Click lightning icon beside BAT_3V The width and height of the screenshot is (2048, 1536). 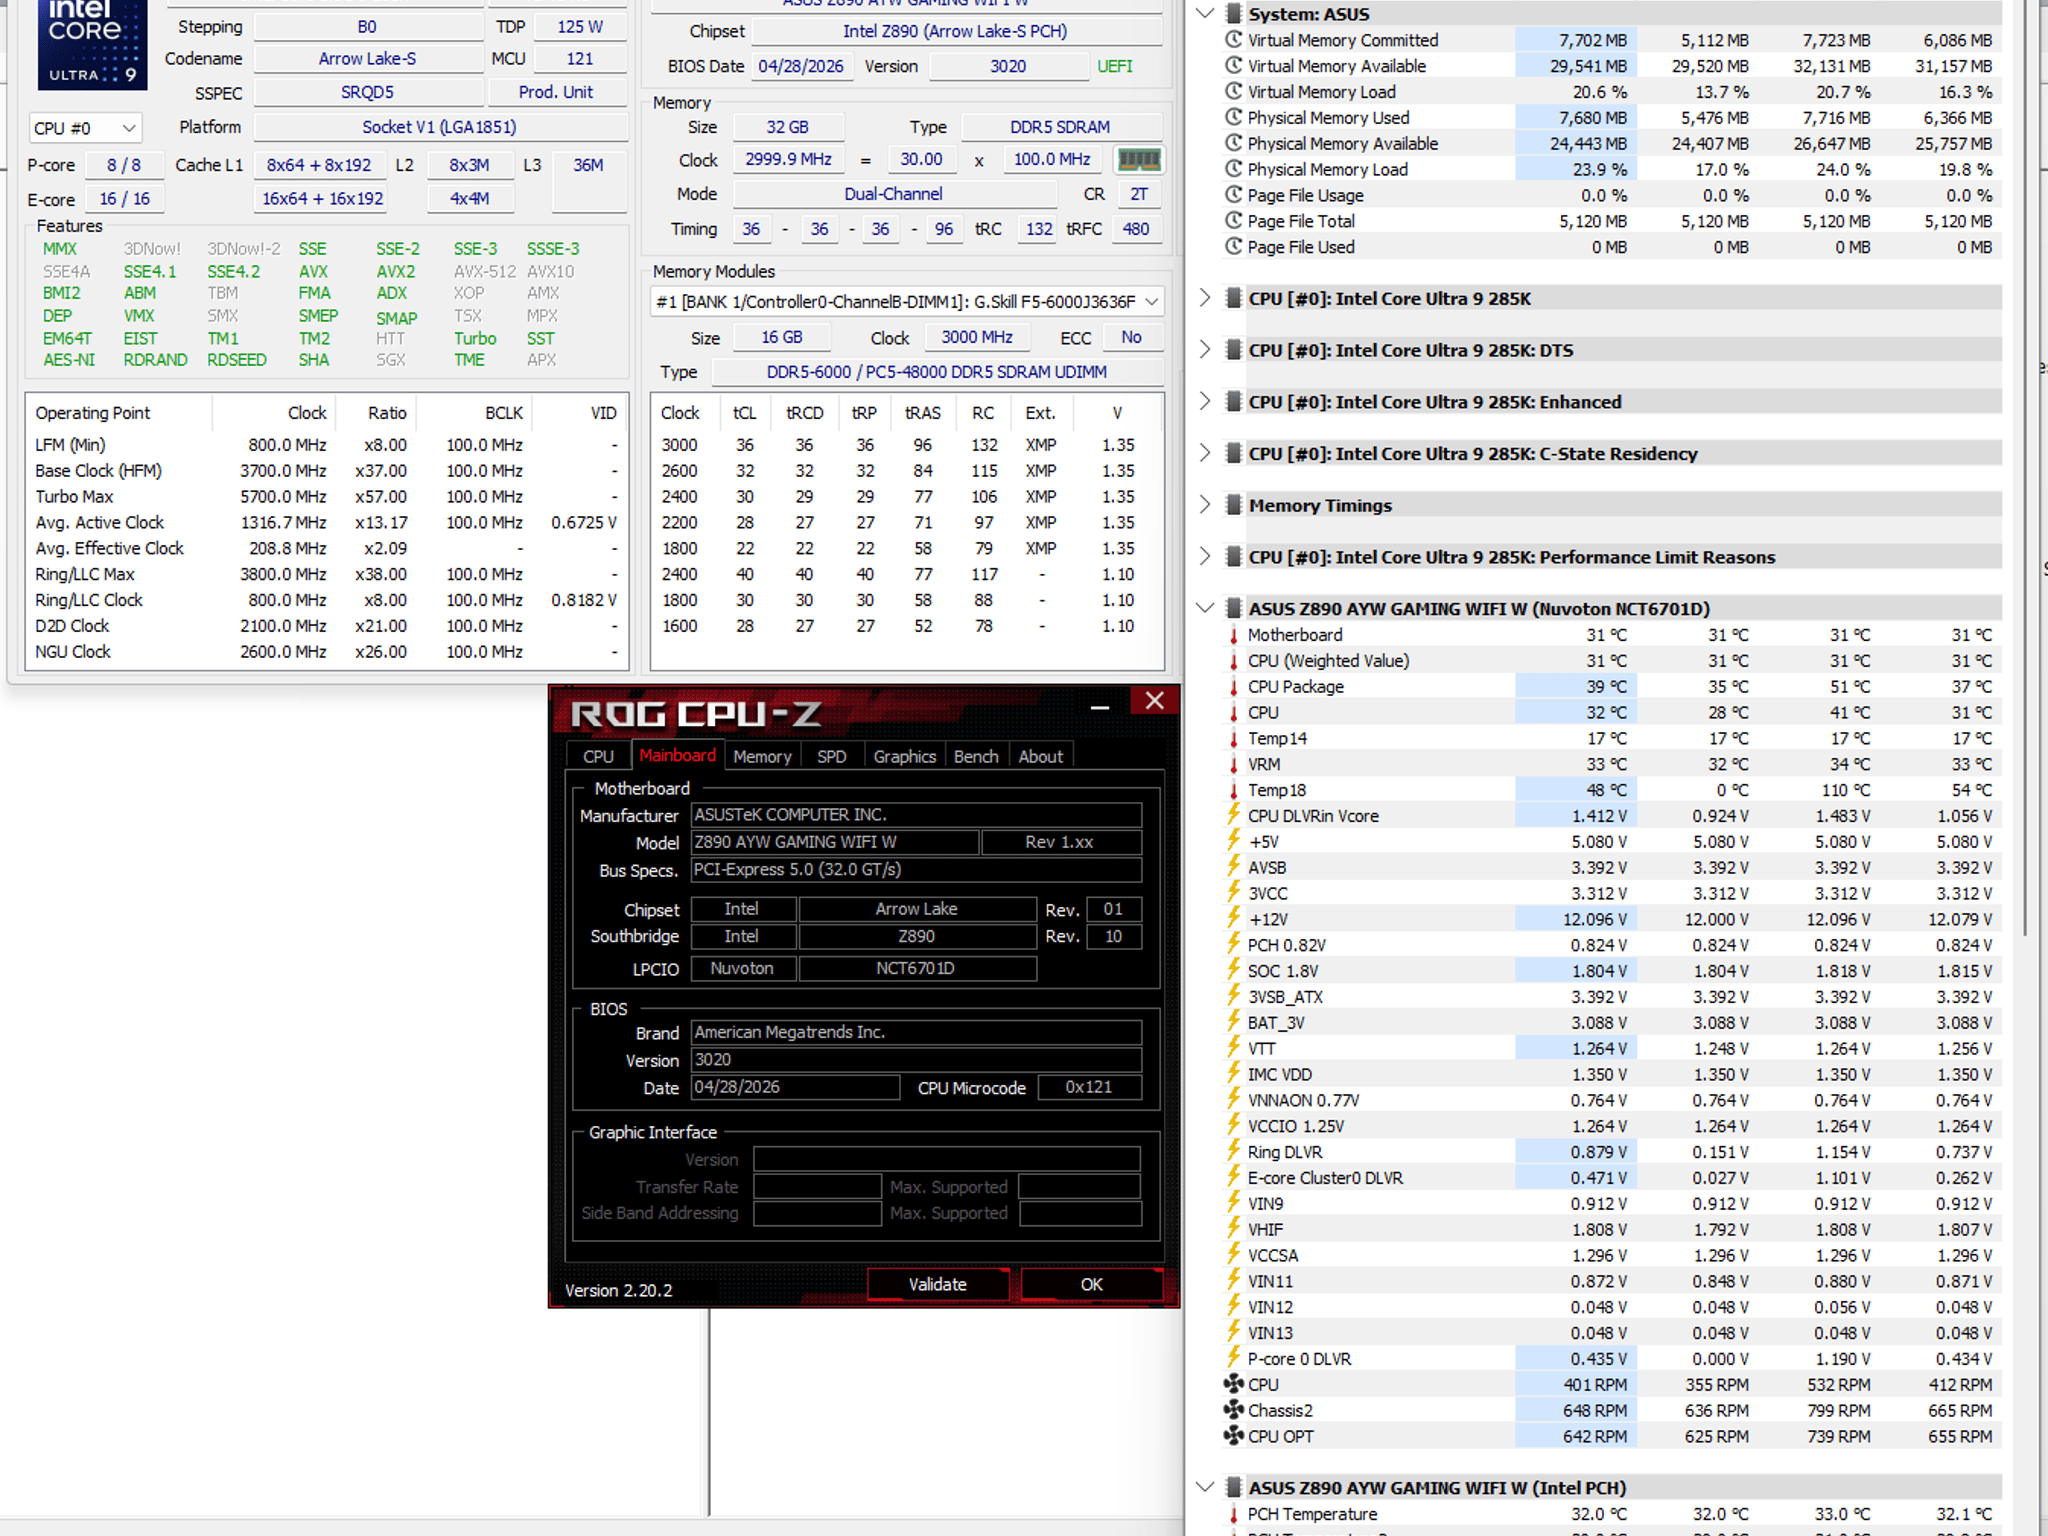tap(1234, 1022)
